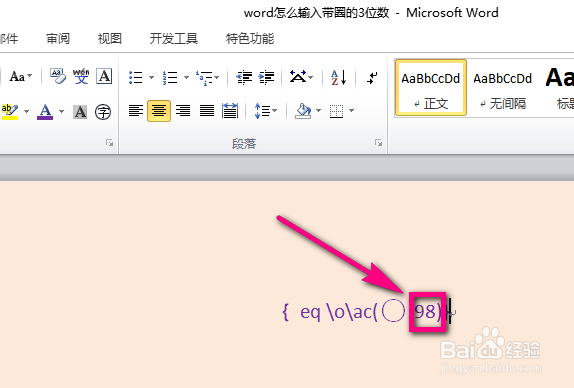Apply paragraph shading paint bucket

(303, 111)
